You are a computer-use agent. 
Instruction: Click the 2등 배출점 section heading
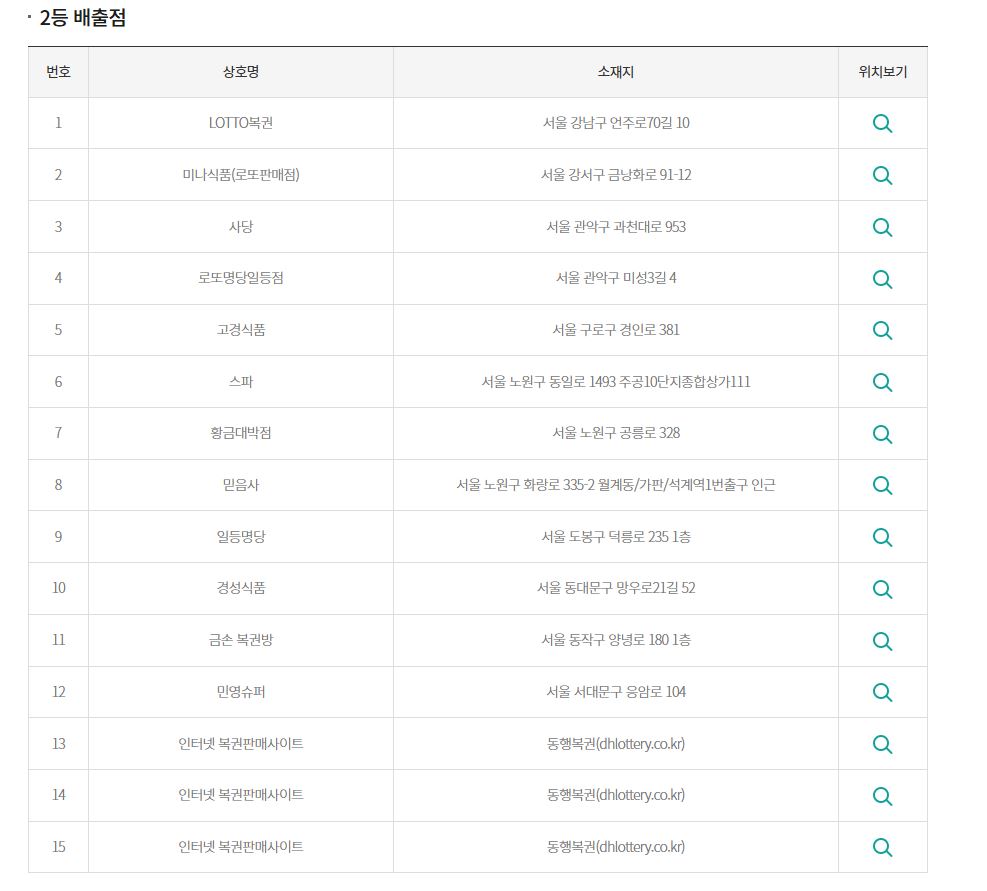point(82,17)
